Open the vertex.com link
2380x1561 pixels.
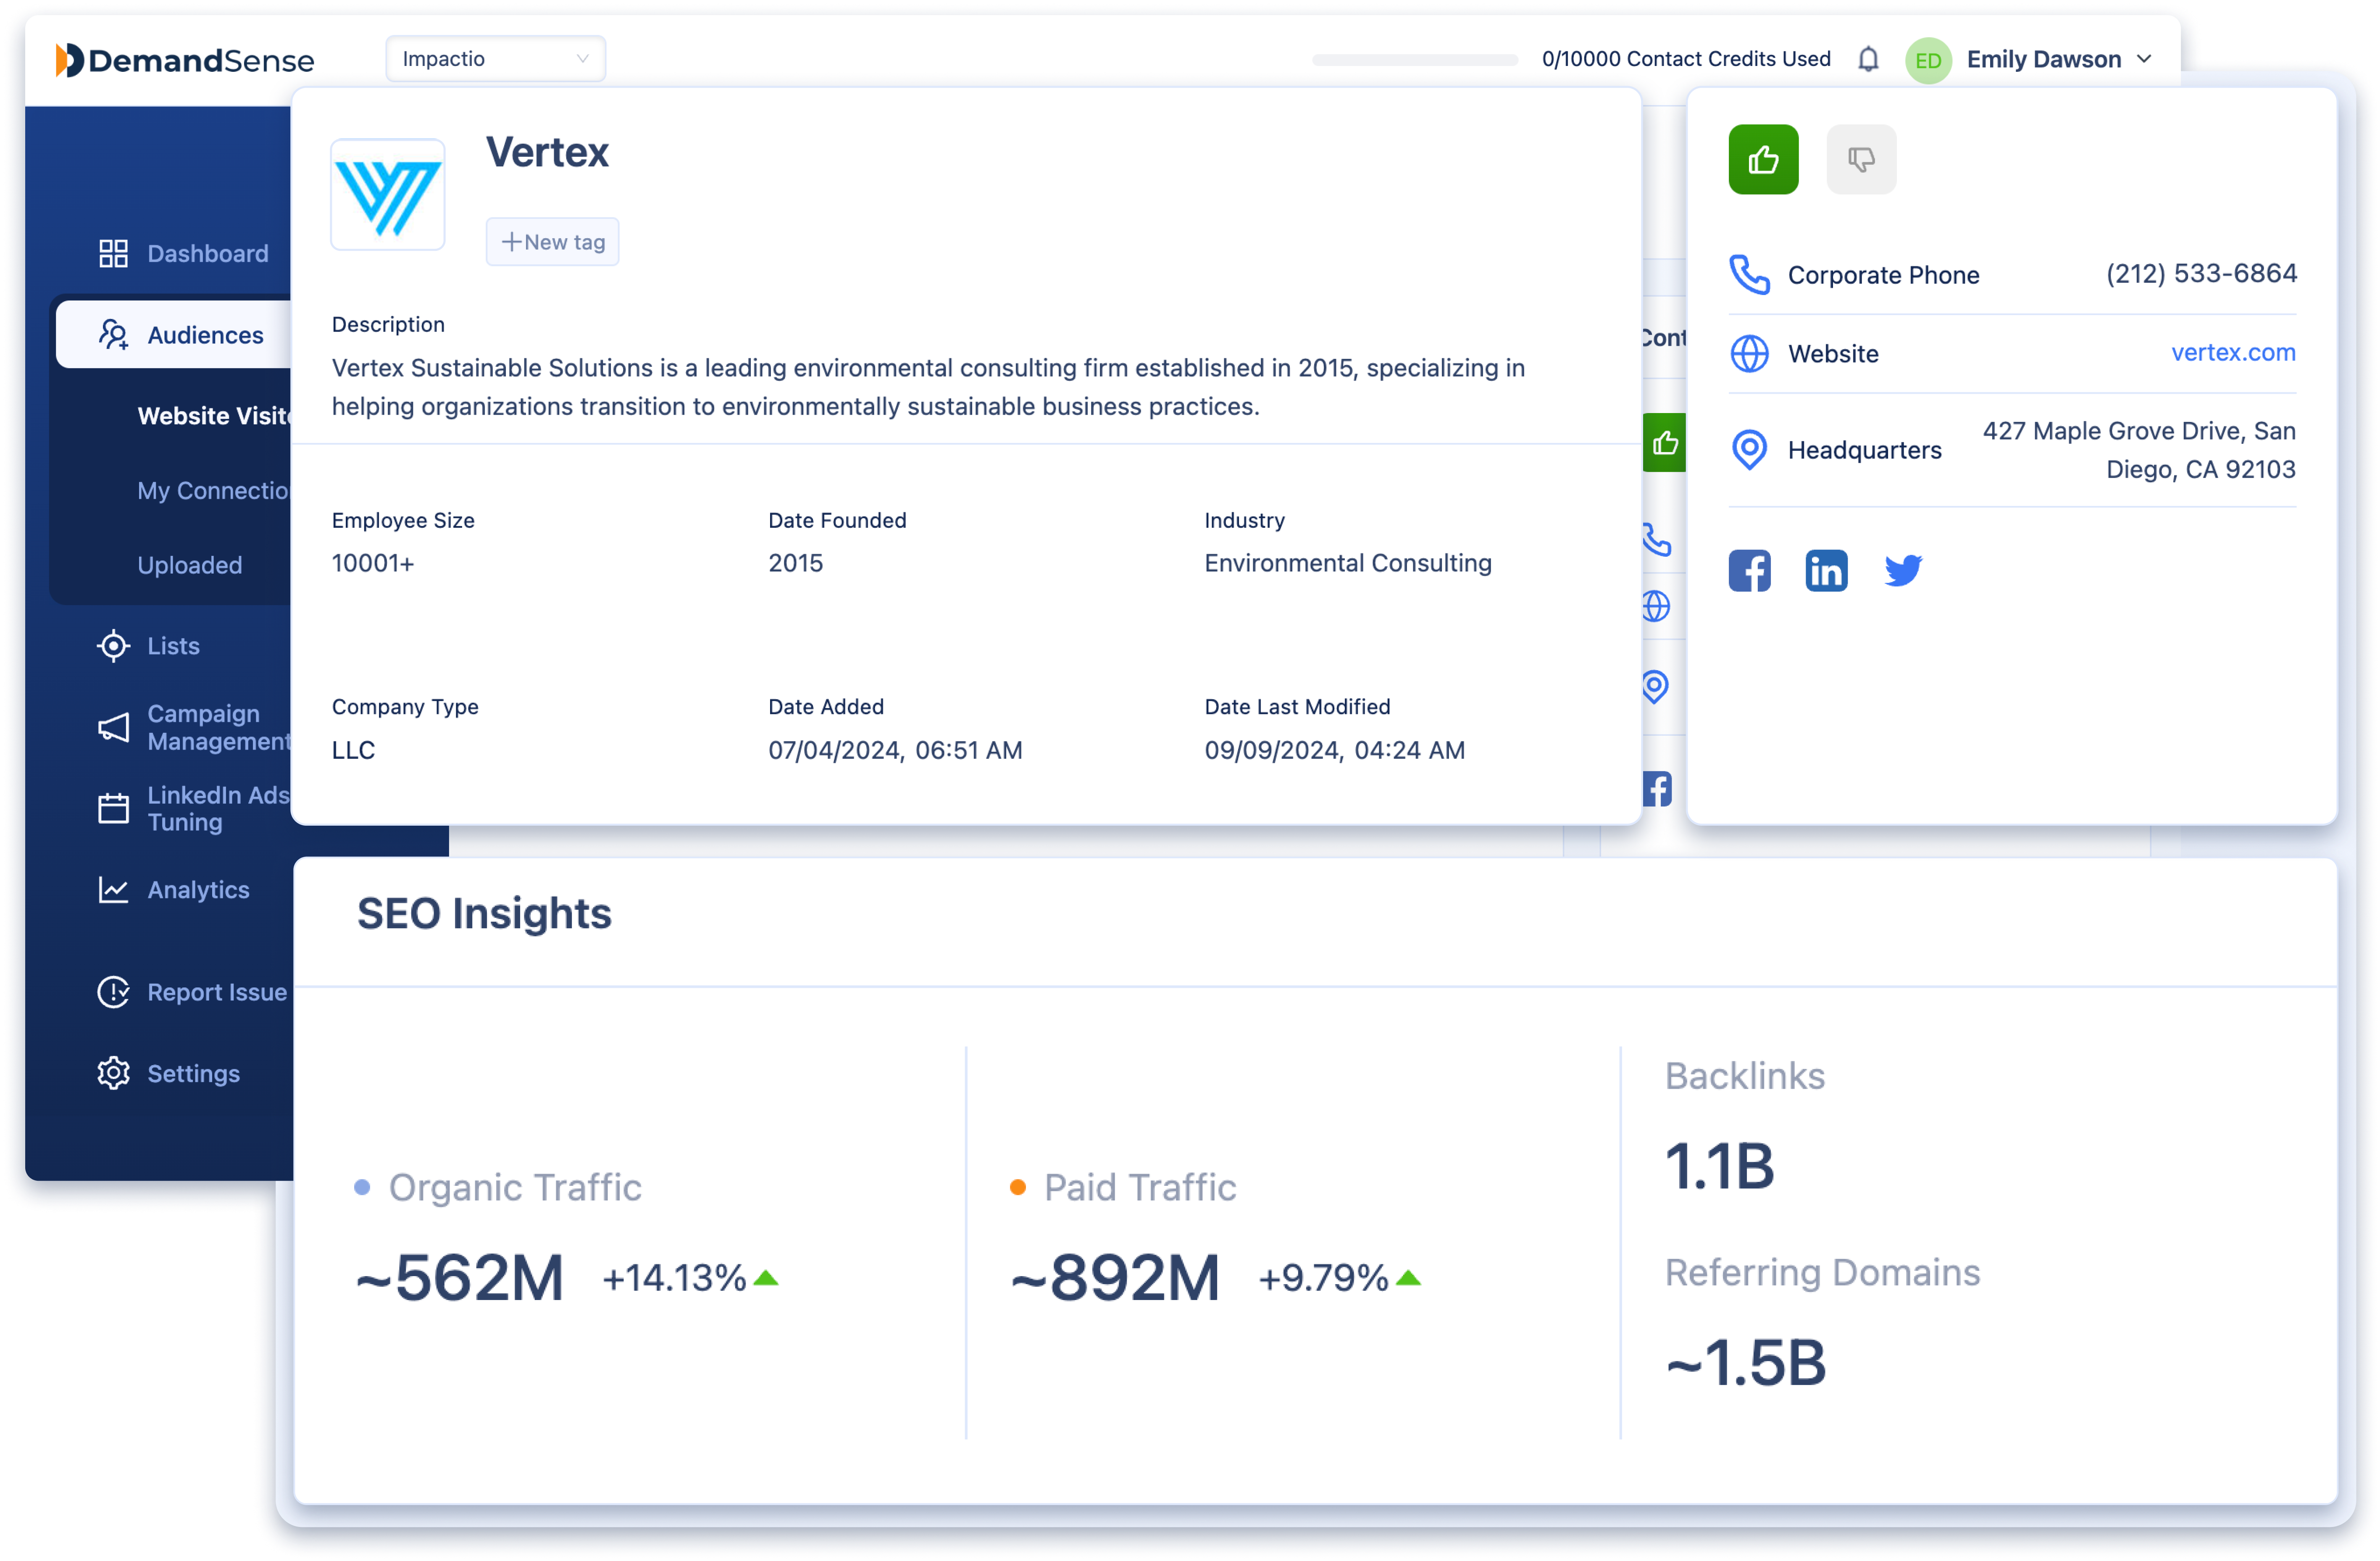coord(2233,352)
